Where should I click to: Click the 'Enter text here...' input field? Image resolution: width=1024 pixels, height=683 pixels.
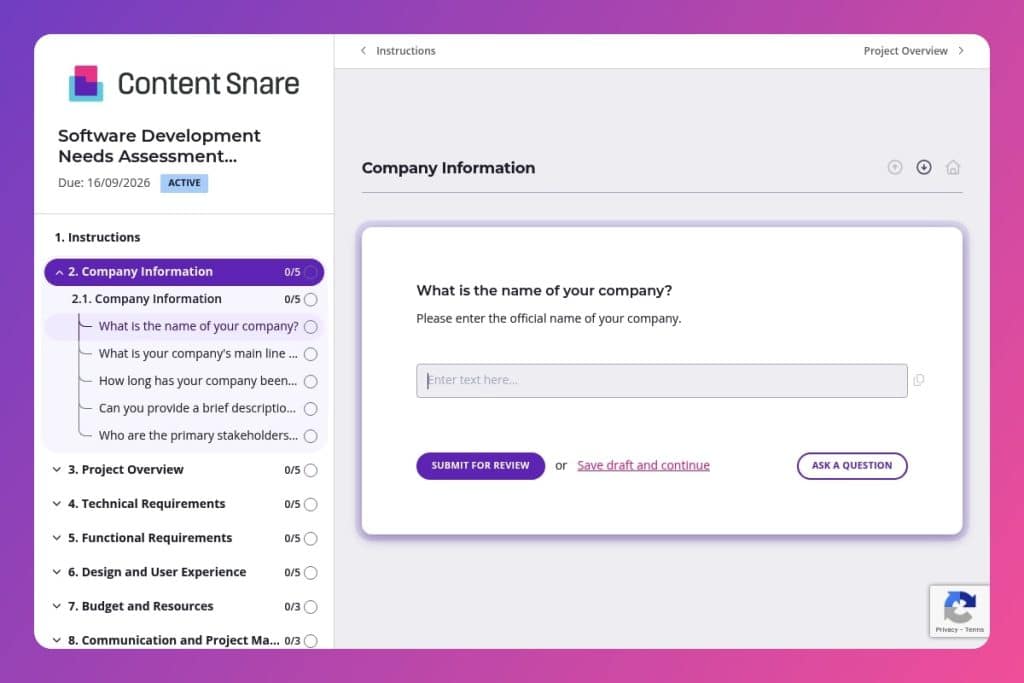662,381
